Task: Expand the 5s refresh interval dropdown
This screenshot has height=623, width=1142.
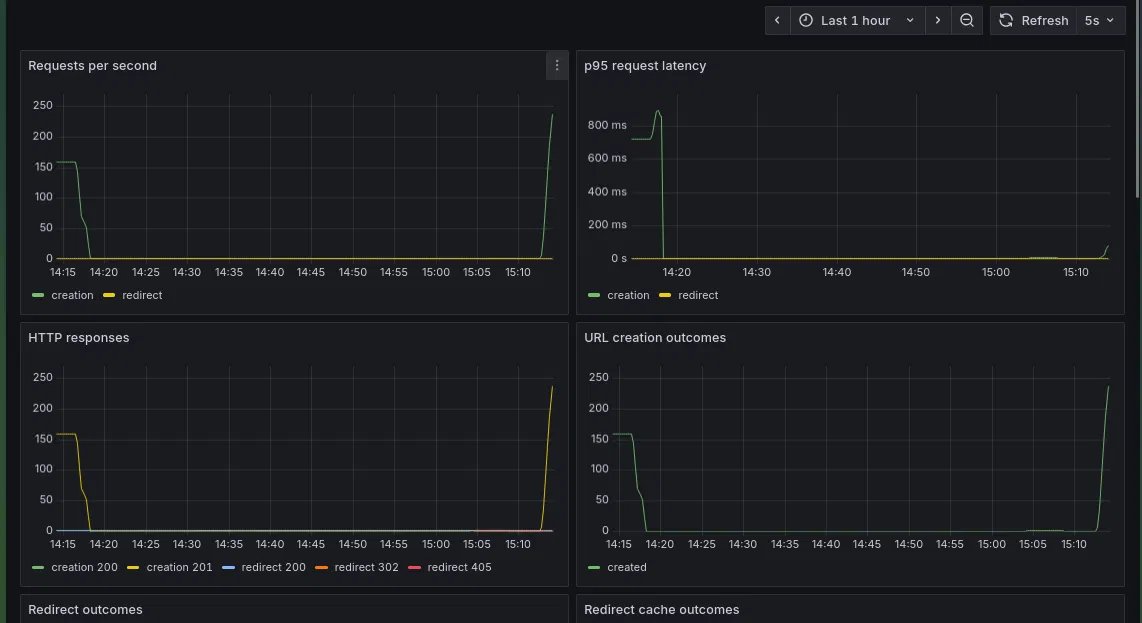Action: [x=1100, y=20]
